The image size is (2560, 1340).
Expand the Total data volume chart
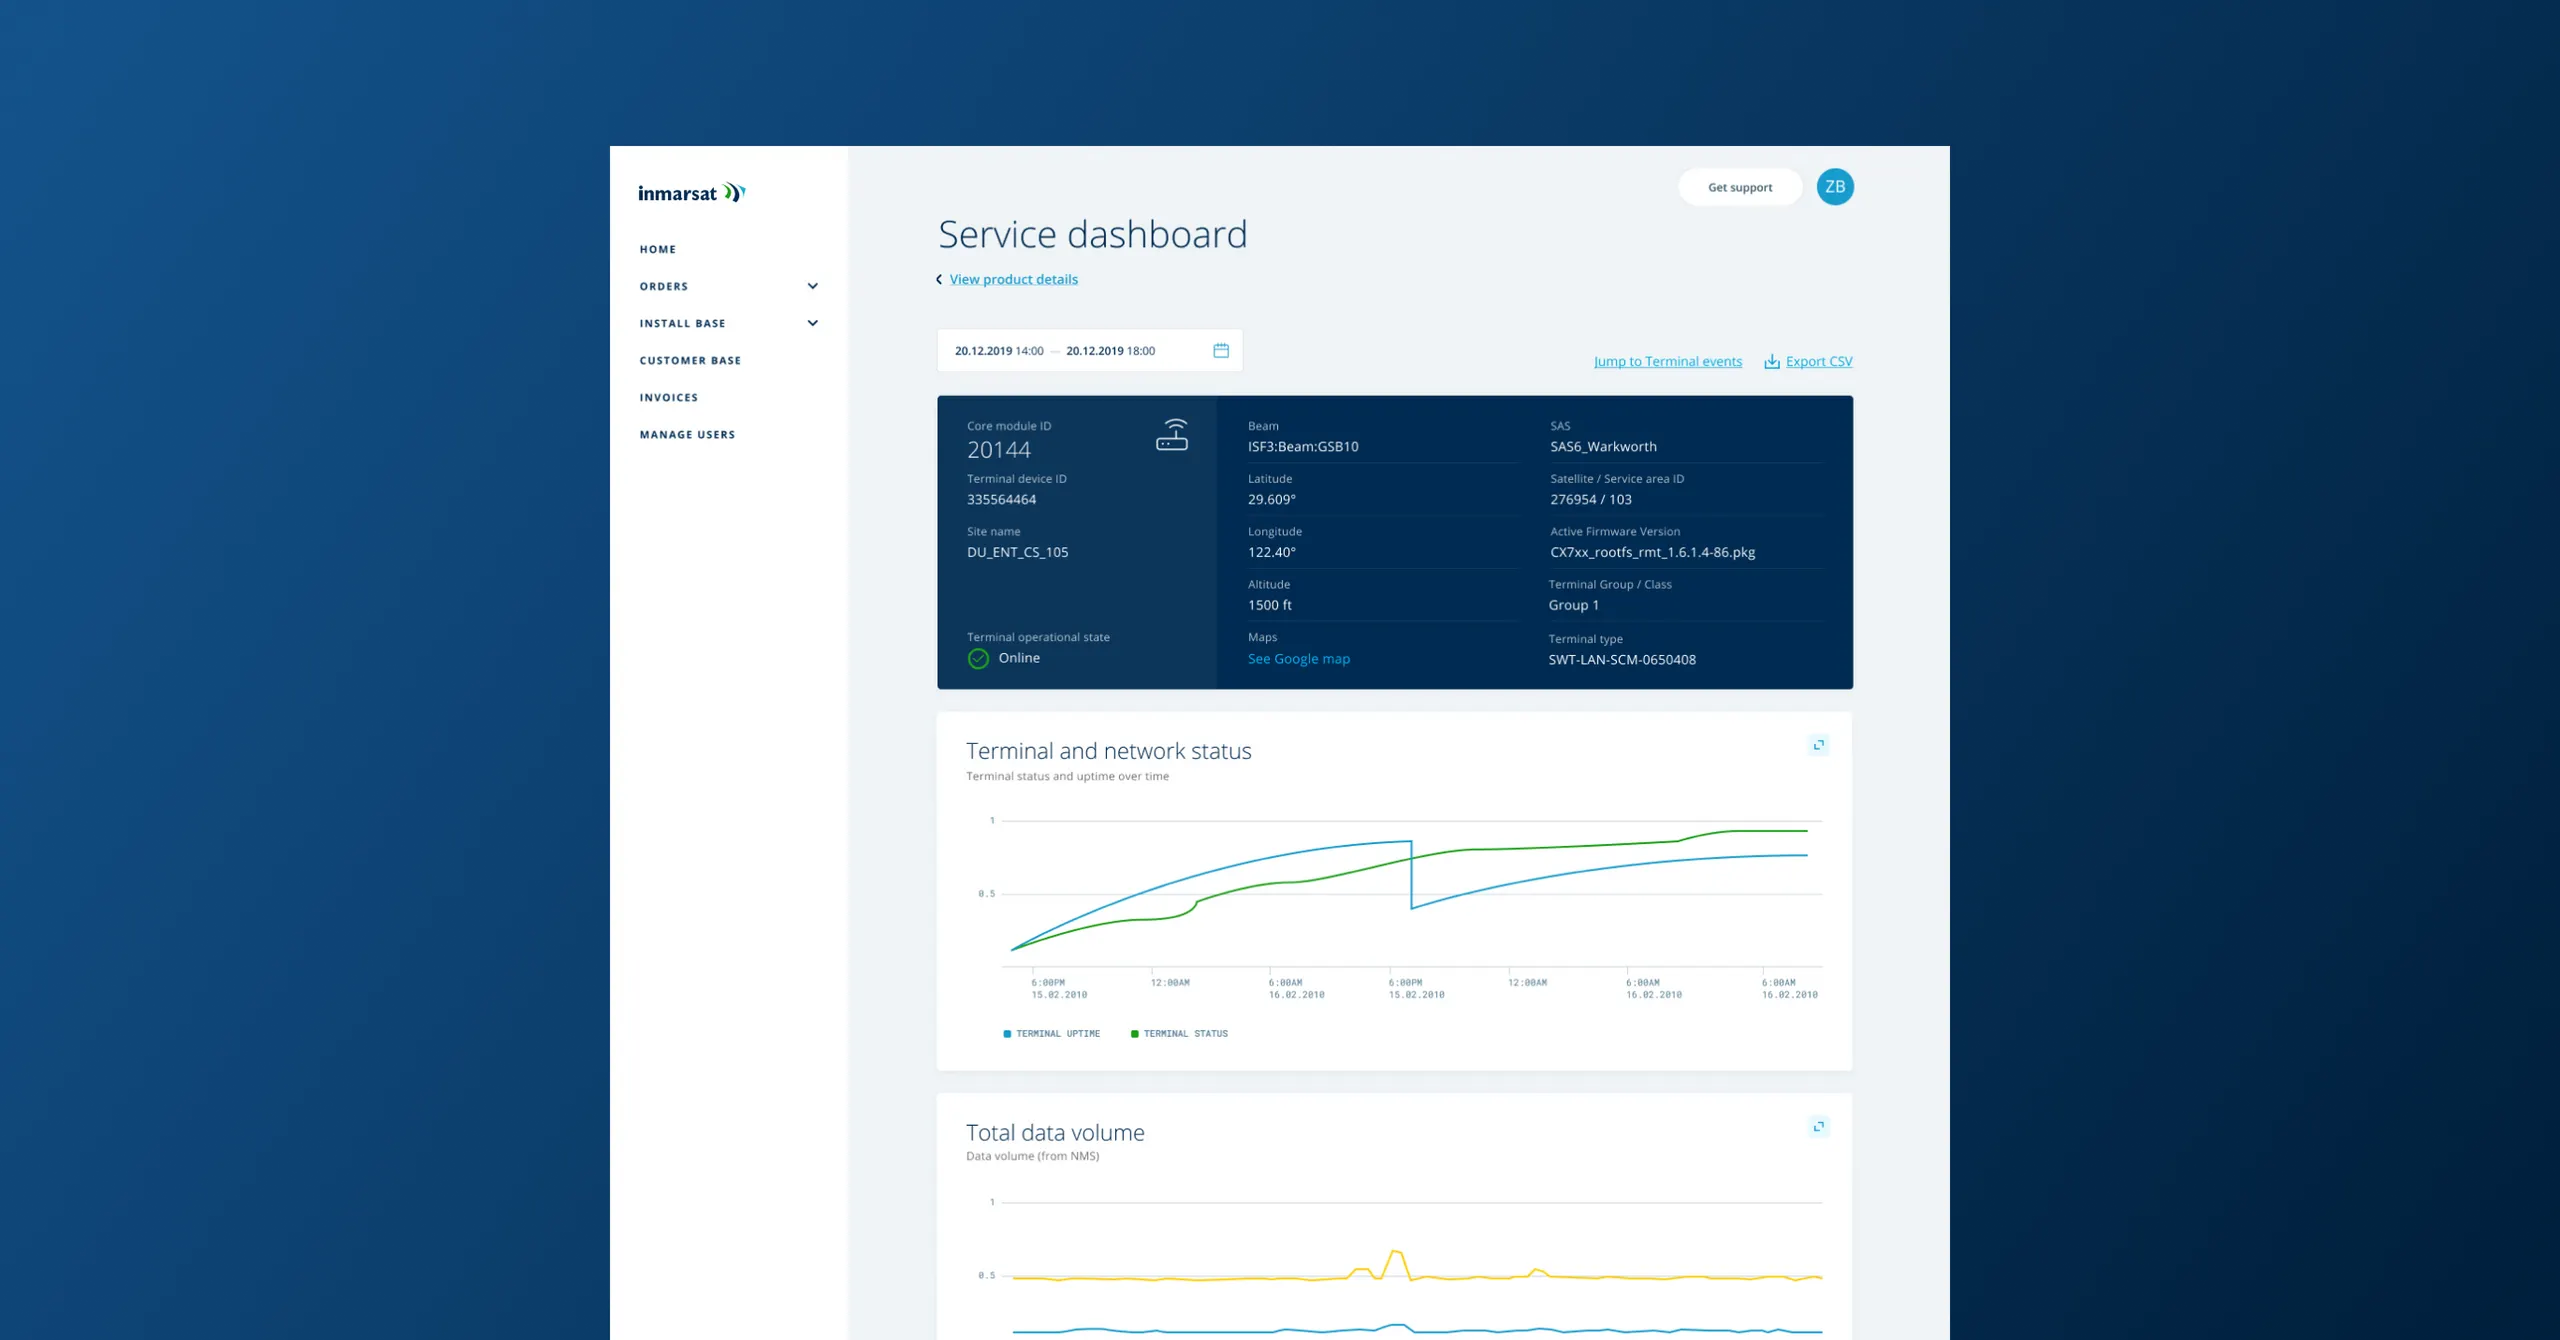click(1819, 1127)
